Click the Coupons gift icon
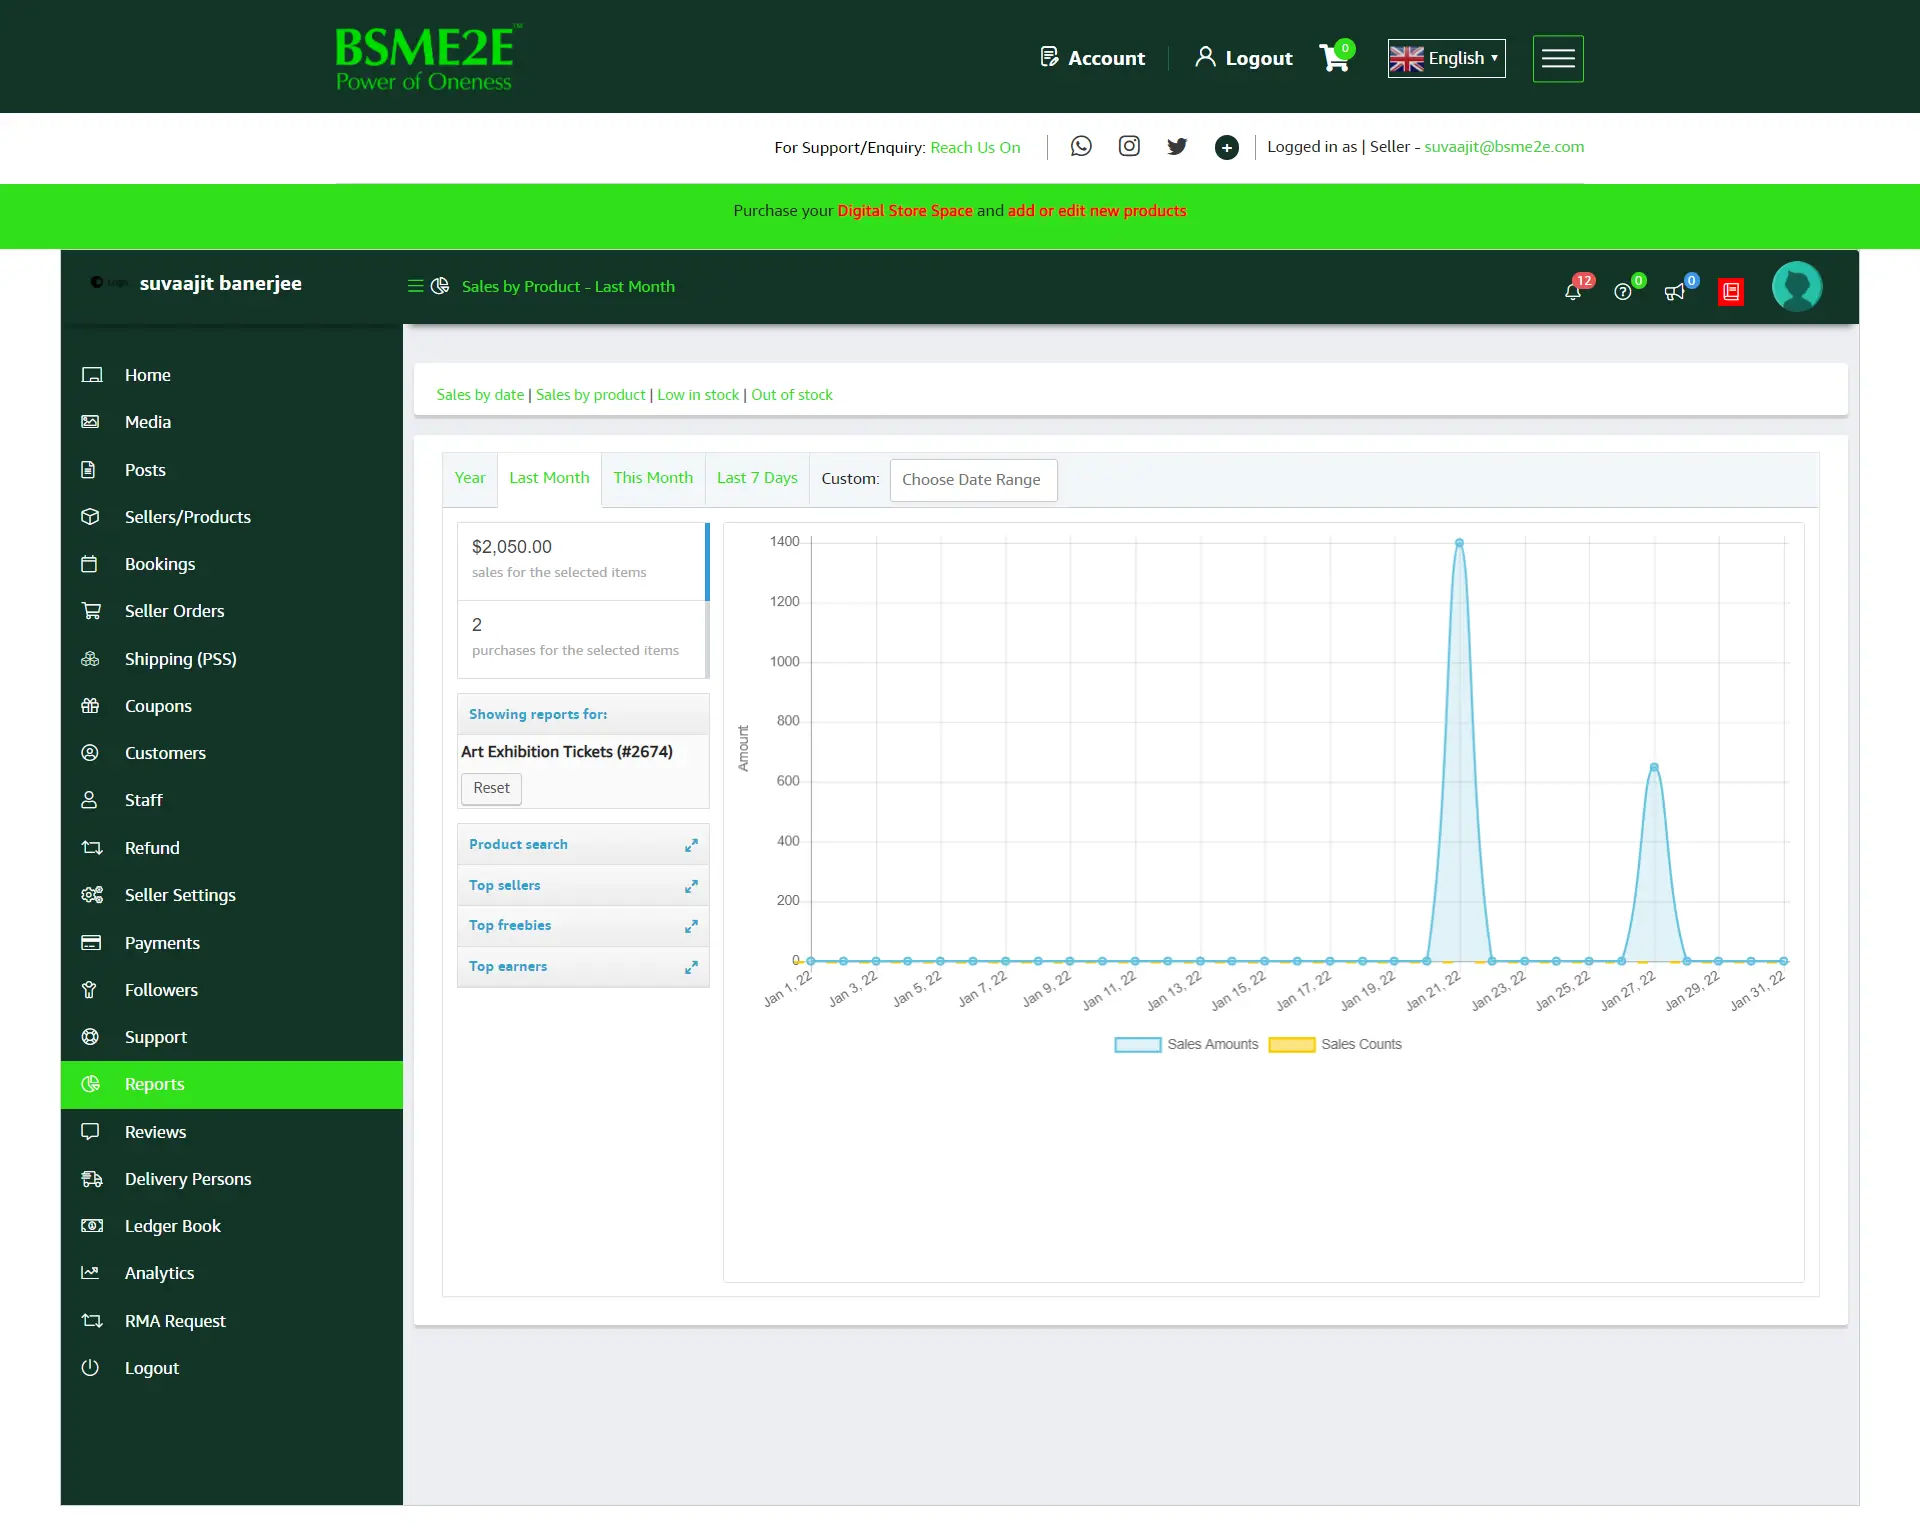Viewport: 1920px width, 1538px height. (x=90, y=706)
